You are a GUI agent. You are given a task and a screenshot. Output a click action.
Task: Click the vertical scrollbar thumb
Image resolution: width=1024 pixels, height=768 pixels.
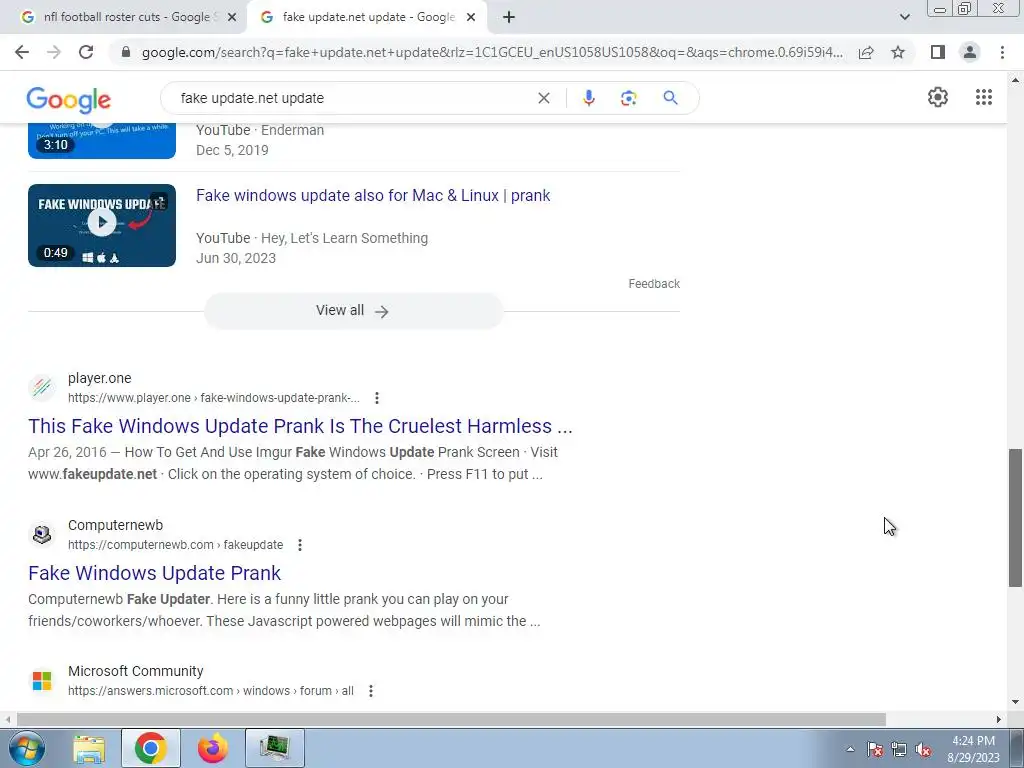pyautogui.click(x=1016, y=518)
